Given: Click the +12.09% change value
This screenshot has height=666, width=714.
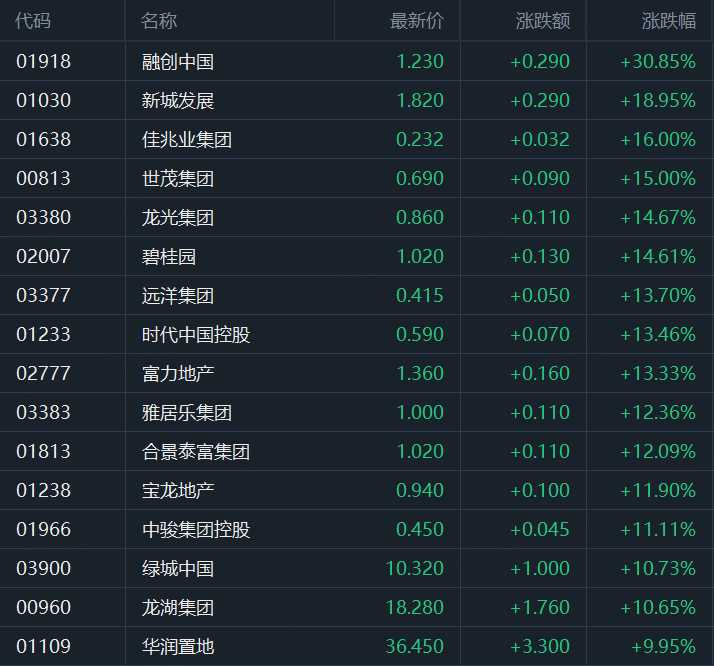Looking at the screenshot, I should (658, 452).
